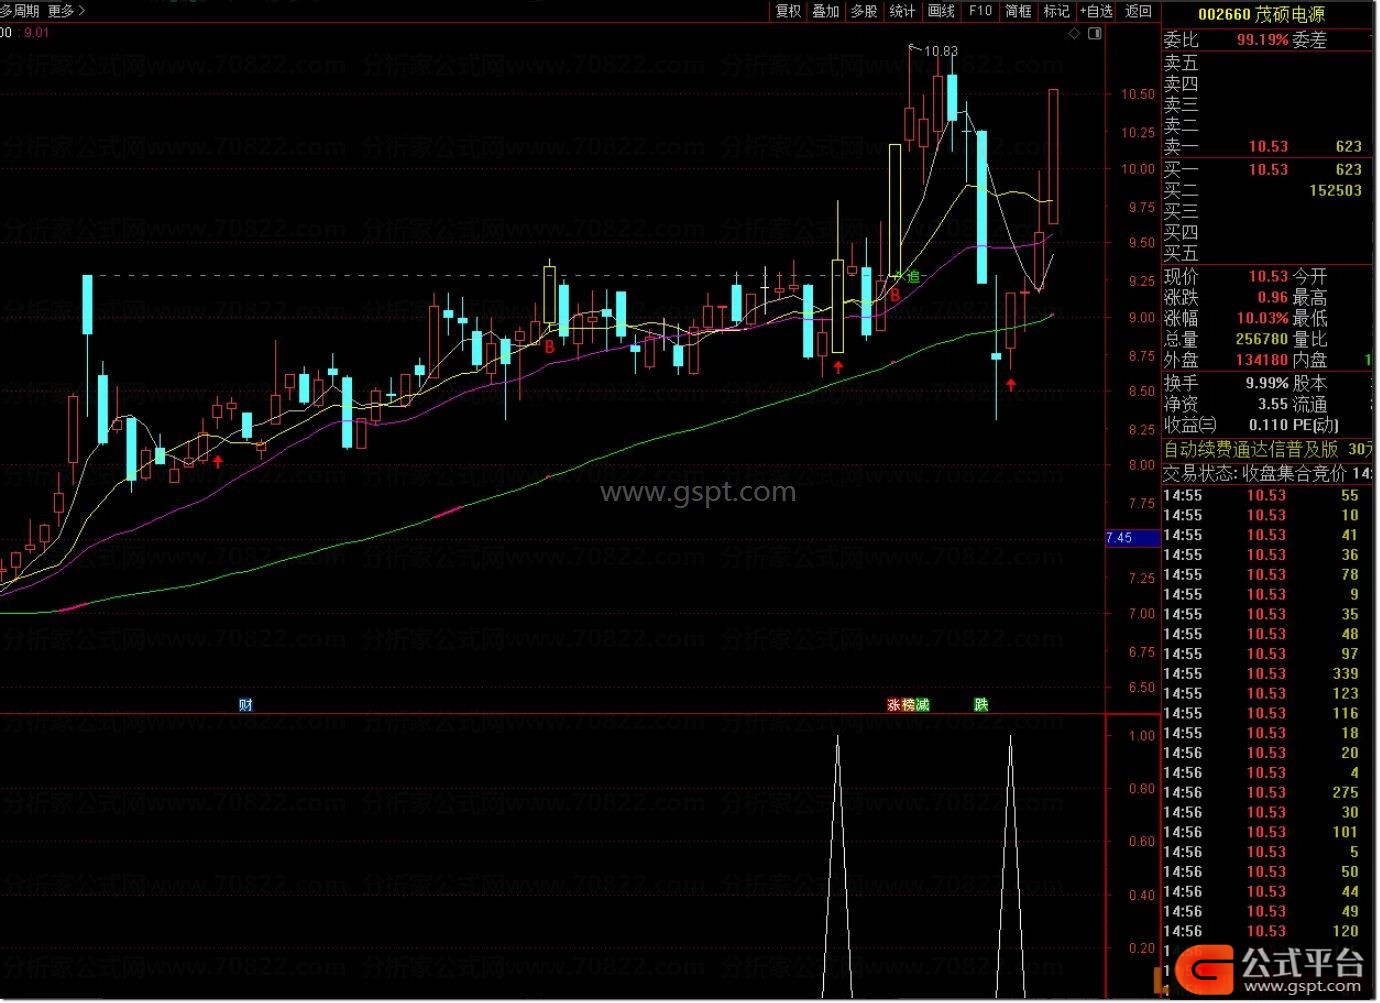Toggle the side panel square icon
Viewport: 1380px width, 1003px height.
pyautogui.click(x=1094, y=34)
